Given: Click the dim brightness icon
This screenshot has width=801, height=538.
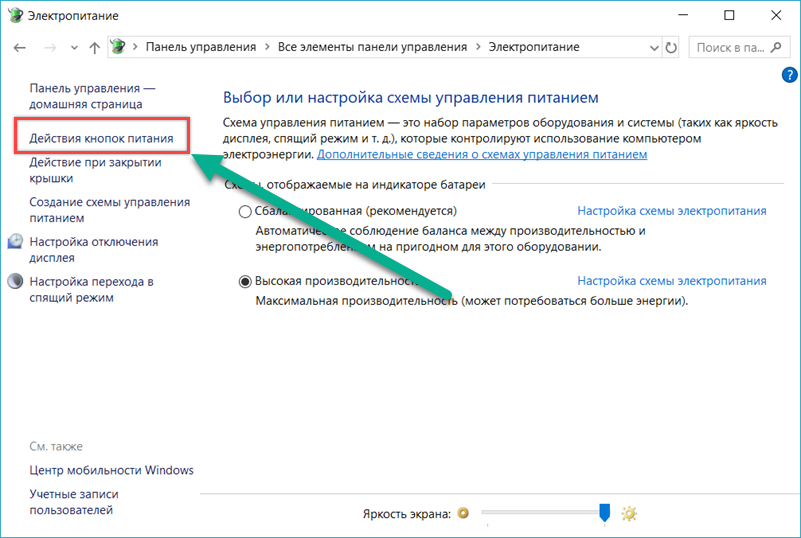Looking at the screenshot, I should pos(463,513).
